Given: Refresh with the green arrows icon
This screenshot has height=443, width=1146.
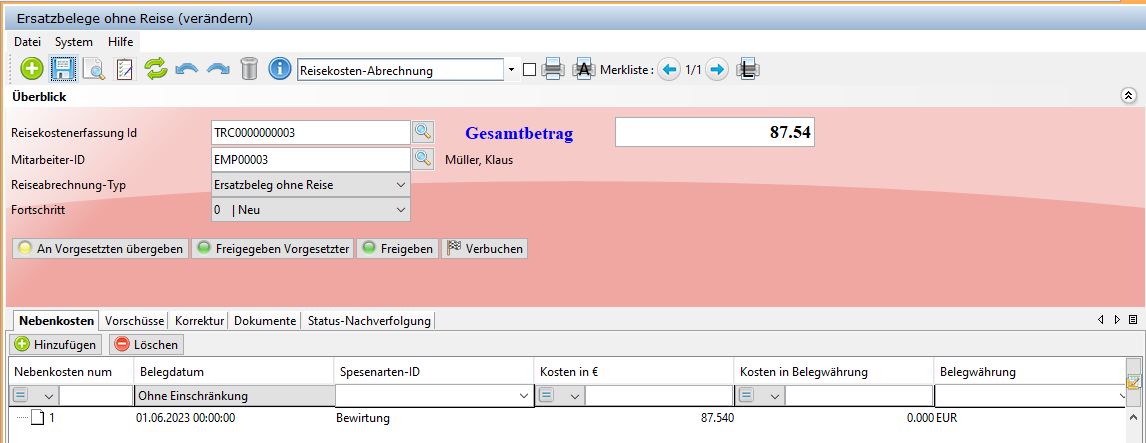Looking at the screenshot, I should point(156,70).
